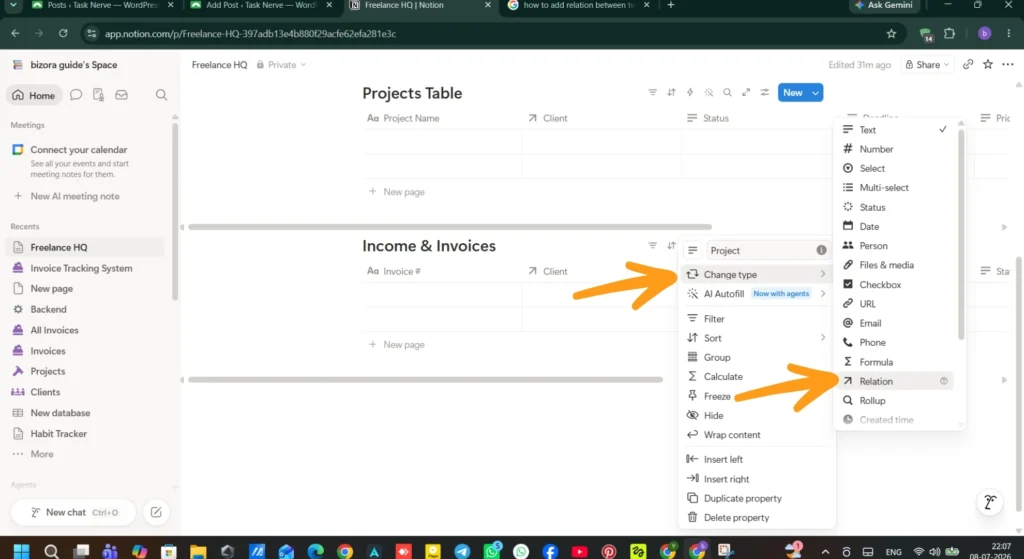
Task: Freeze up to this column
Action: [x=756, y=396]
